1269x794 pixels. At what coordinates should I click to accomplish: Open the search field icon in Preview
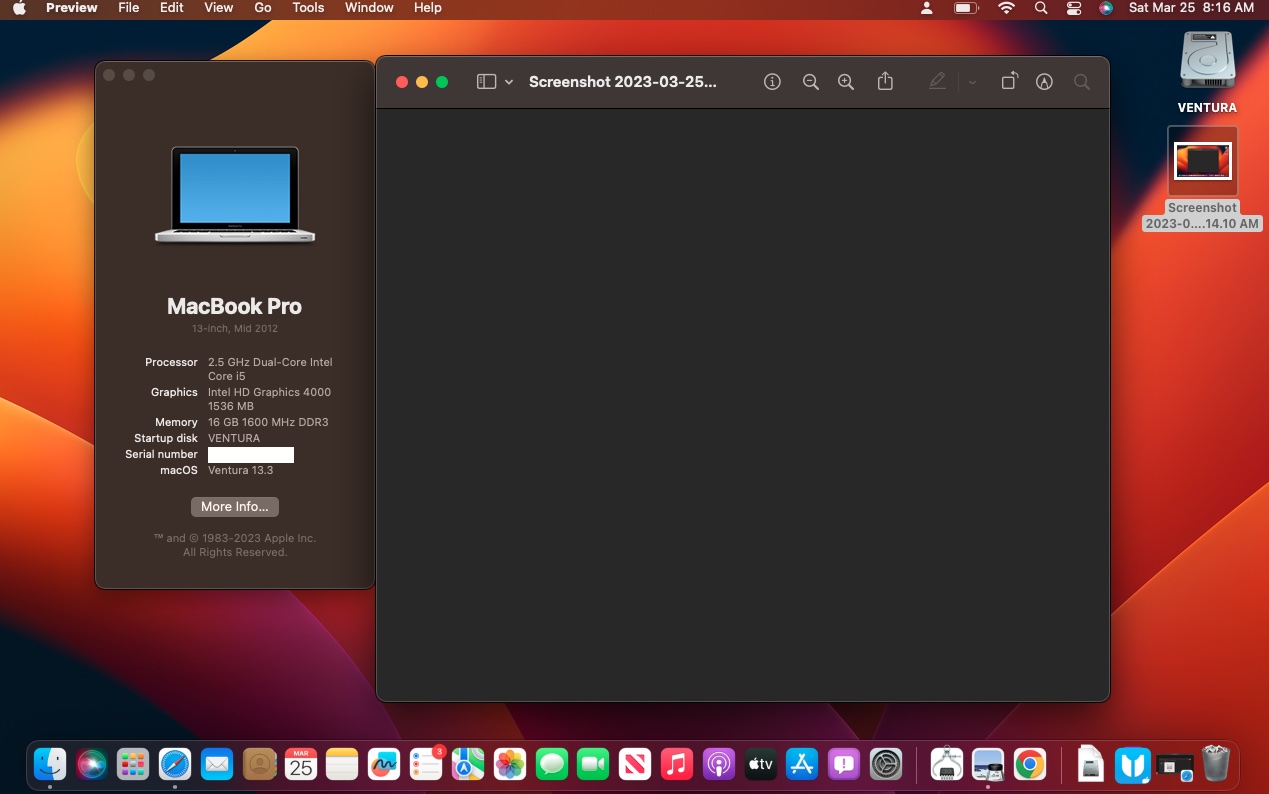pos(1081,82)
